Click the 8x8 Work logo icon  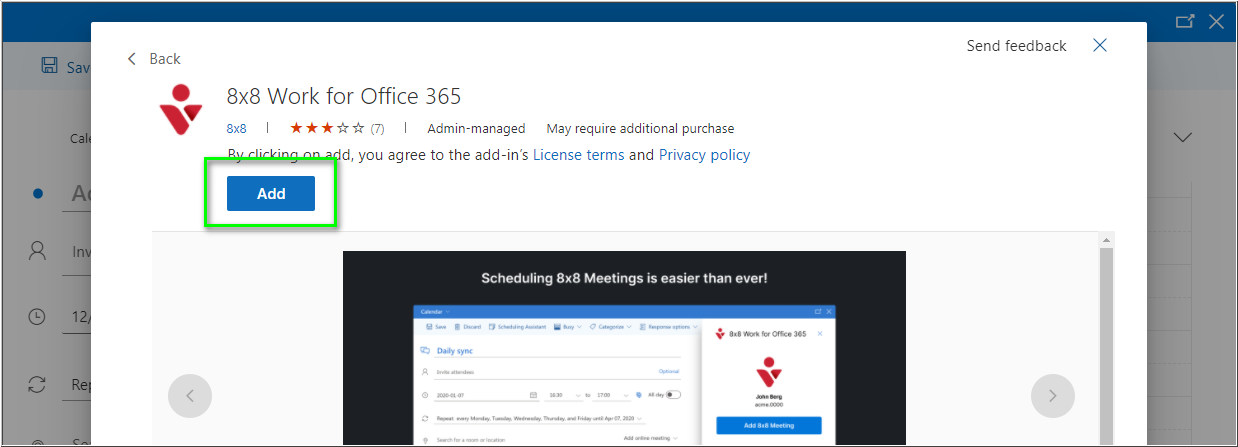pos(181,108)
